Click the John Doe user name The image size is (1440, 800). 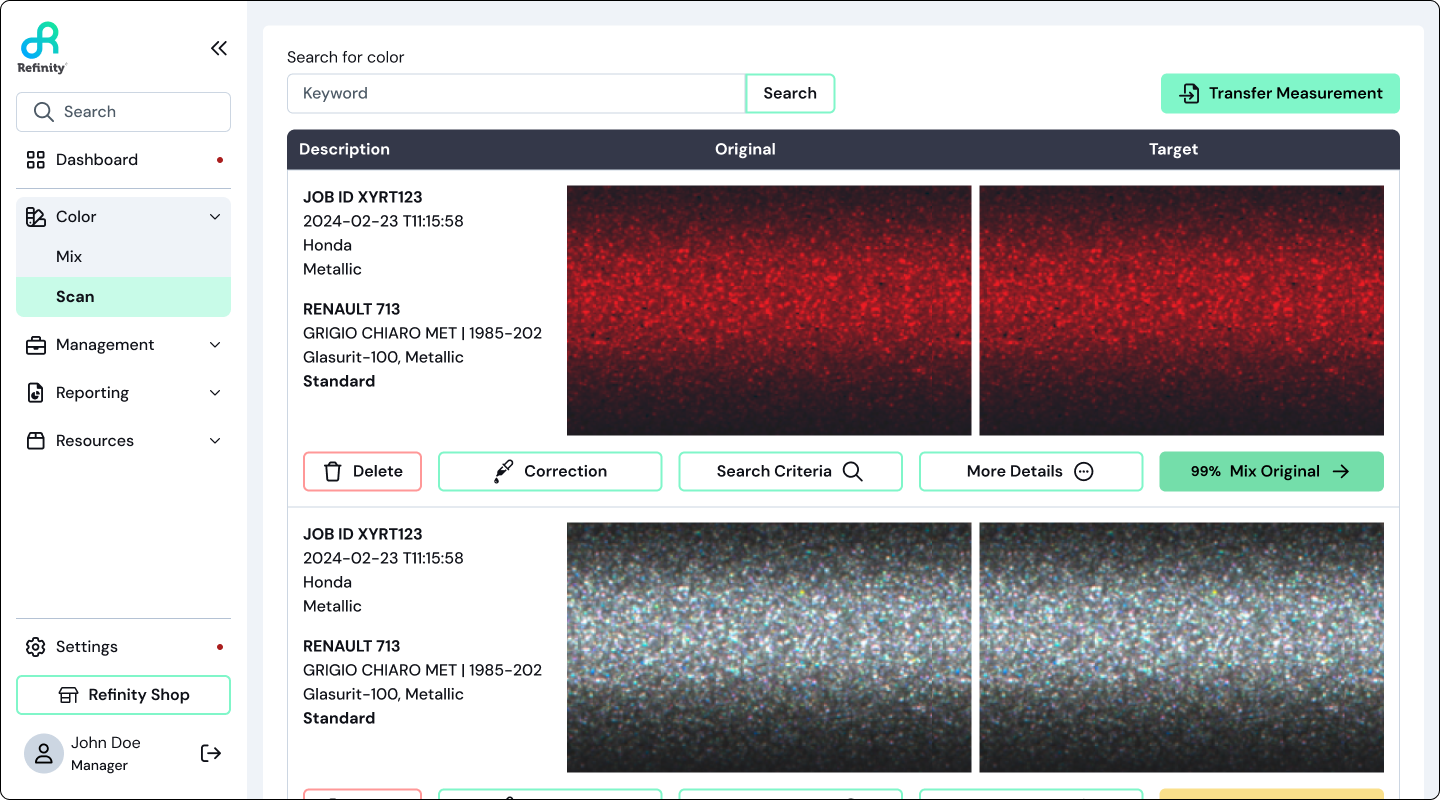(x=105, y=743)
